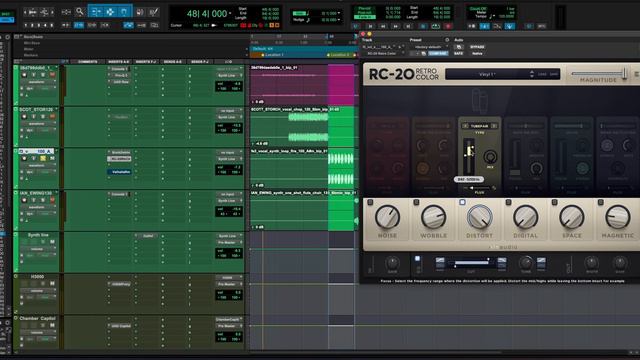The width and height of the screenshot is (640, 360).
Task: Click the INSERTS F-J column header
Action: [x=146, y=62]
